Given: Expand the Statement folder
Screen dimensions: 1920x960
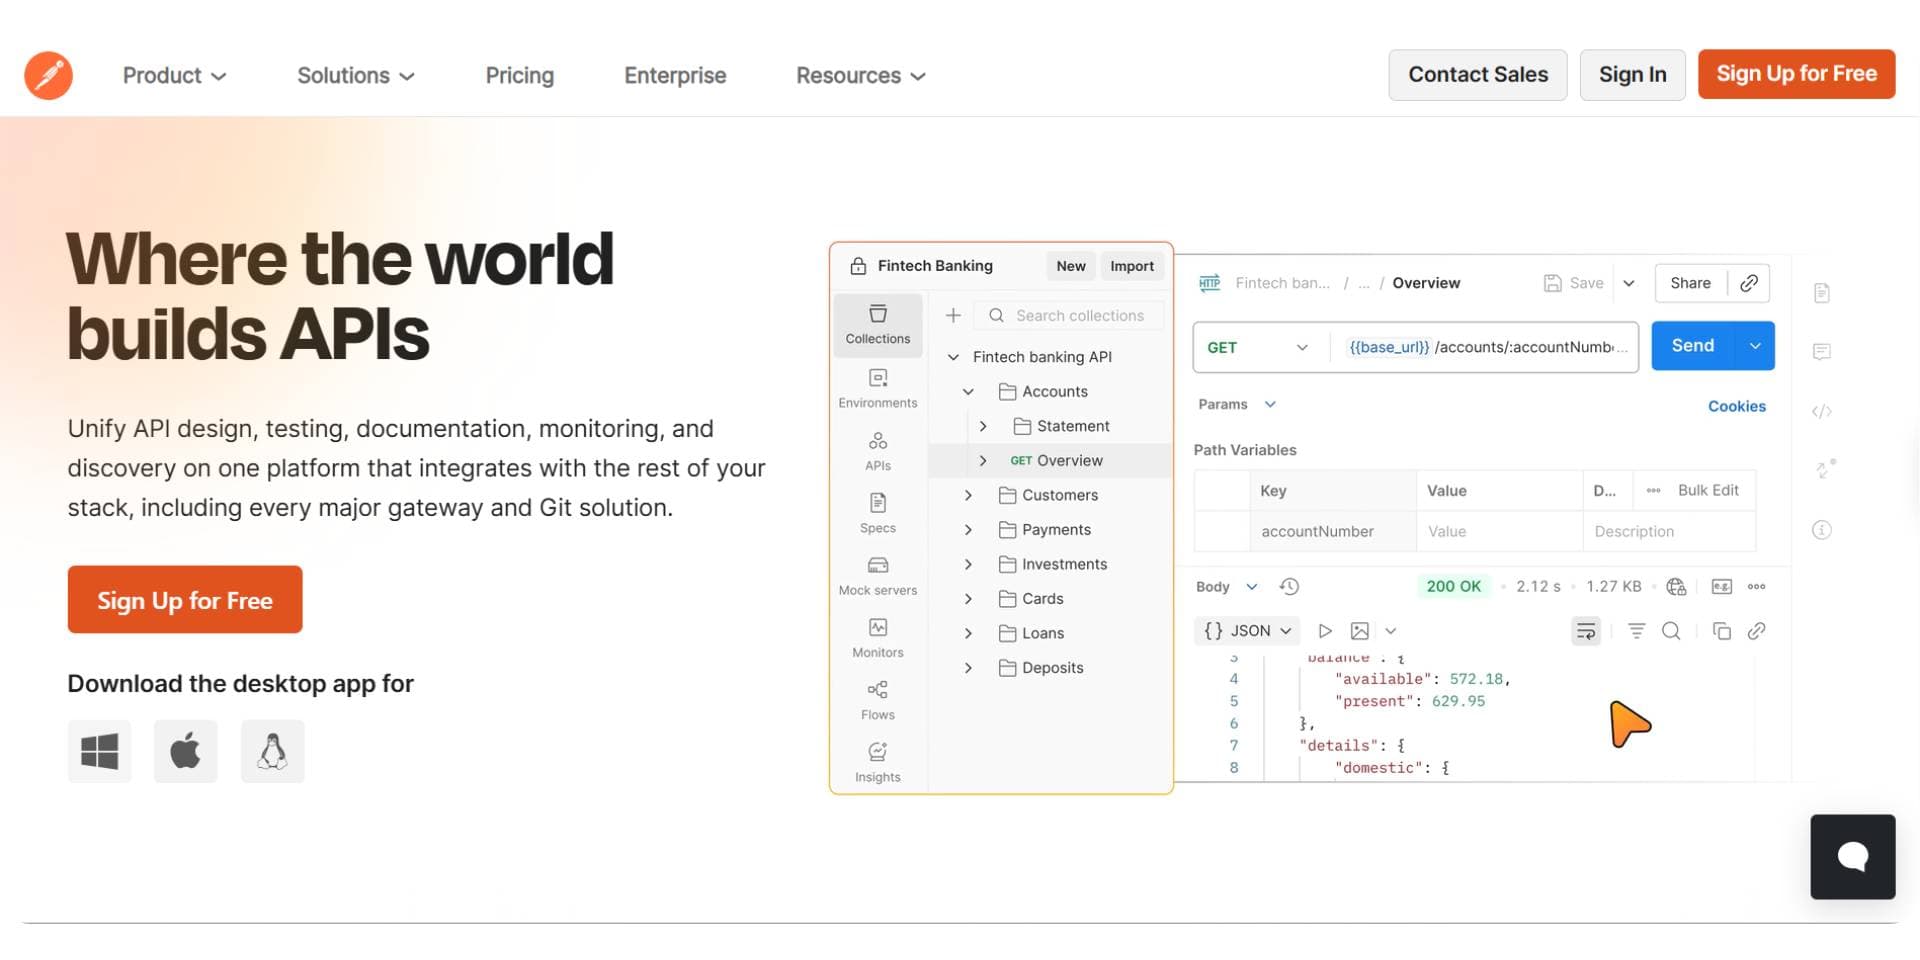Looking at the screenshot, I should 982,426.
